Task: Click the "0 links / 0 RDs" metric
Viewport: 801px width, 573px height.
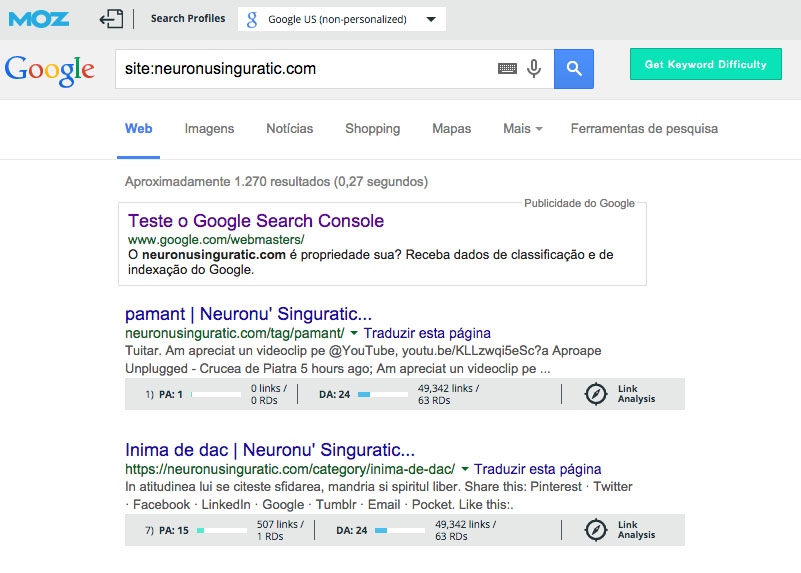Action: [269, 394]
